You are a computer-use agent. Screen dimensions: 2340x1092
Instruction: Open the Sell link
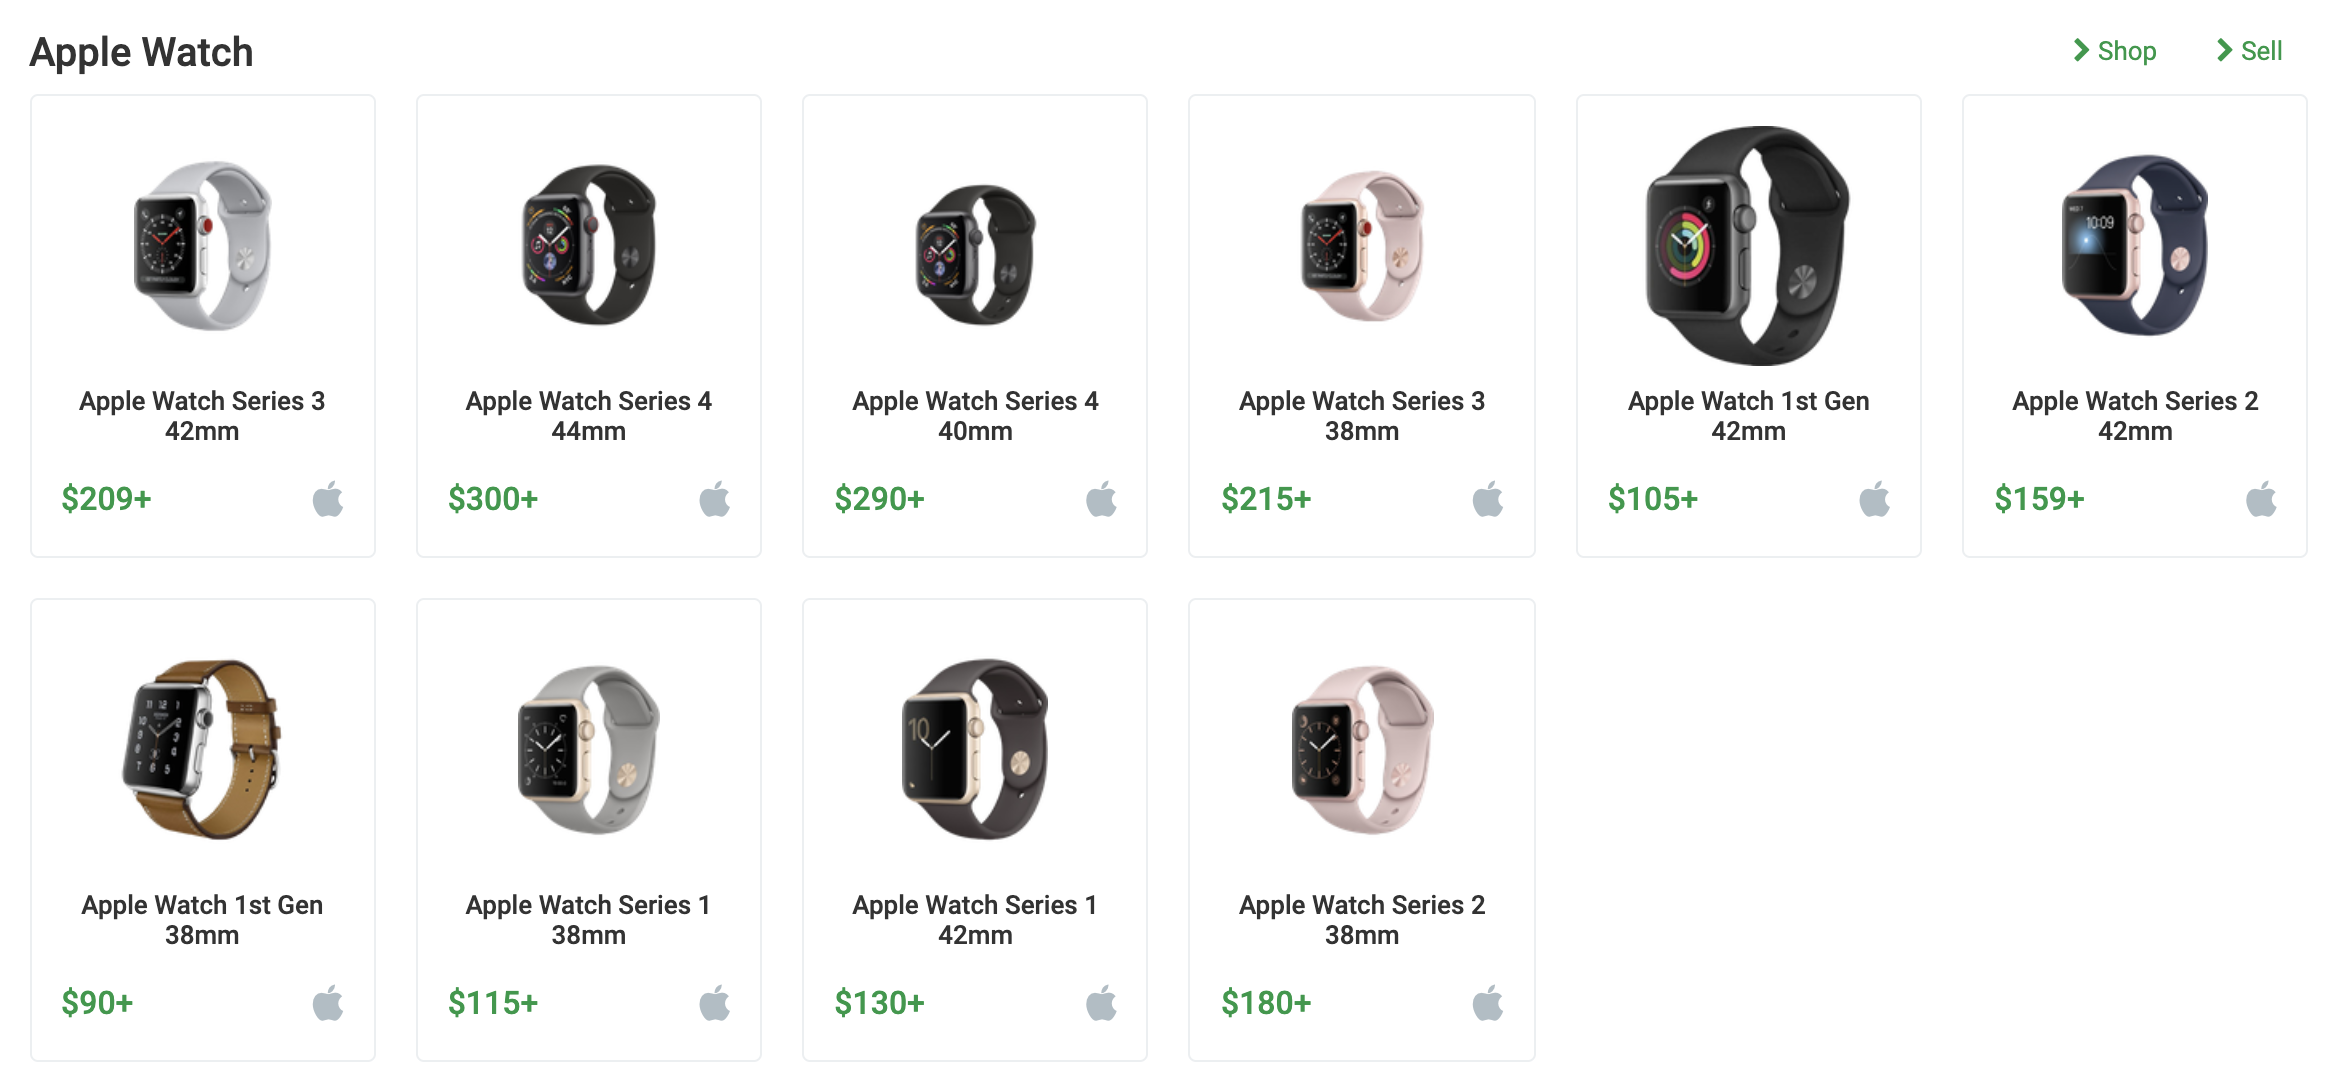coord(2263,50)
